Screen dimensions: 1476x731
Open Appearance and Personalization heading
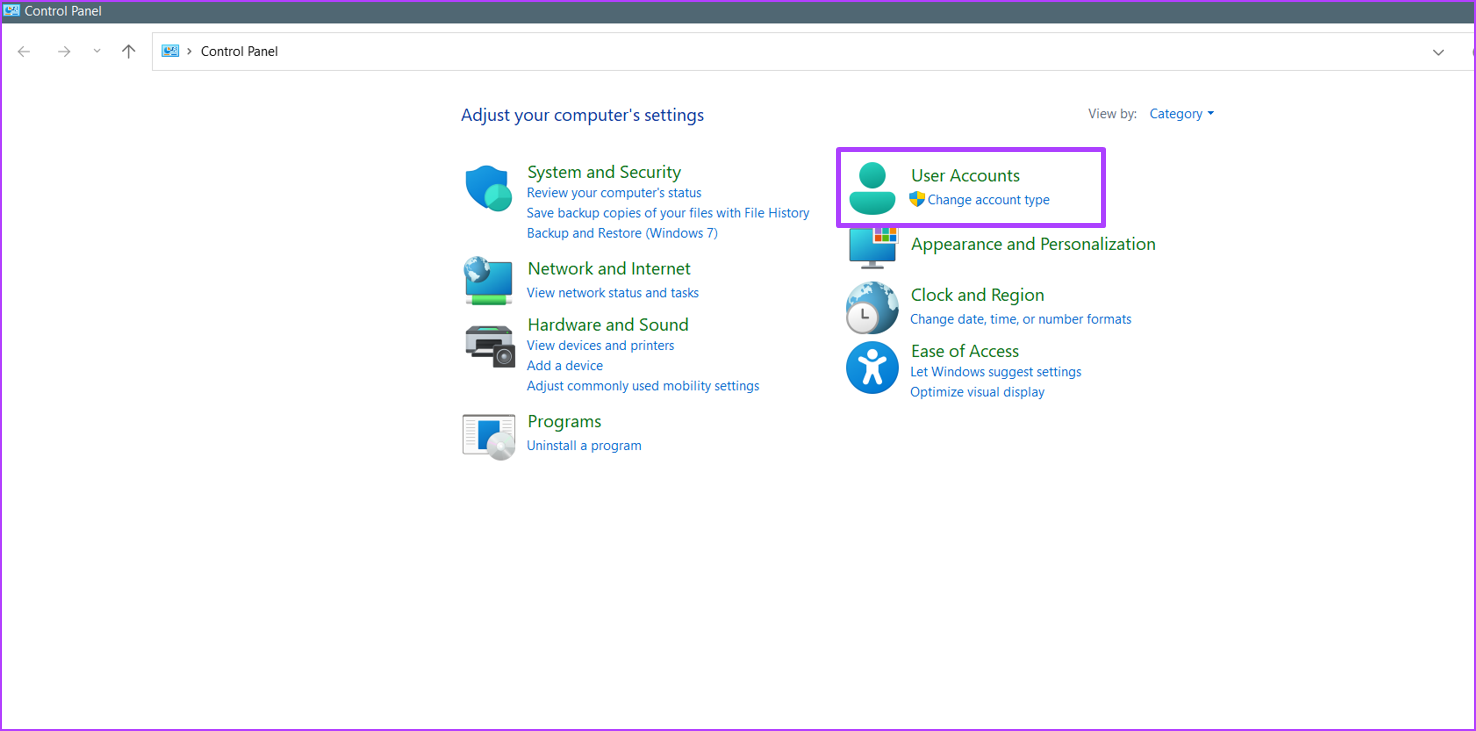pyautogui.click(x=1033, y=245)
